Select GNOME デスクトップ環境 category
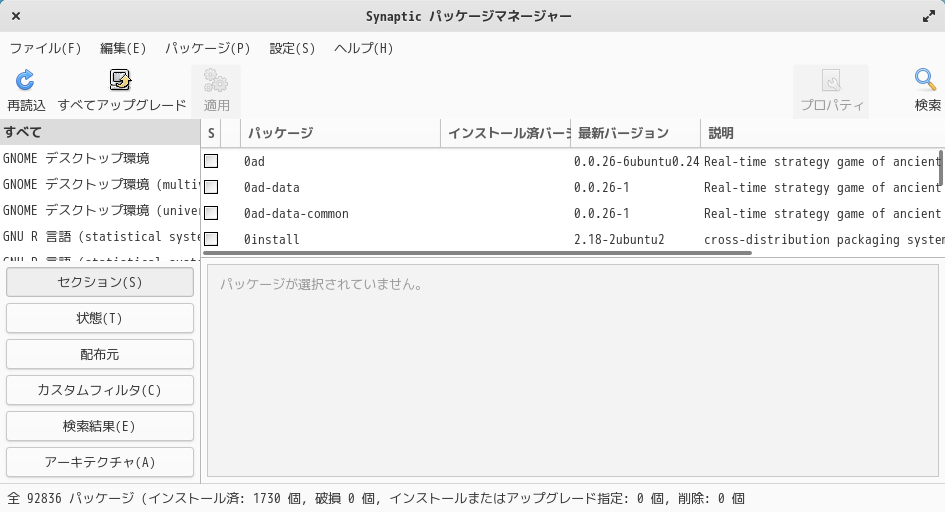 [x=100, y=158]
